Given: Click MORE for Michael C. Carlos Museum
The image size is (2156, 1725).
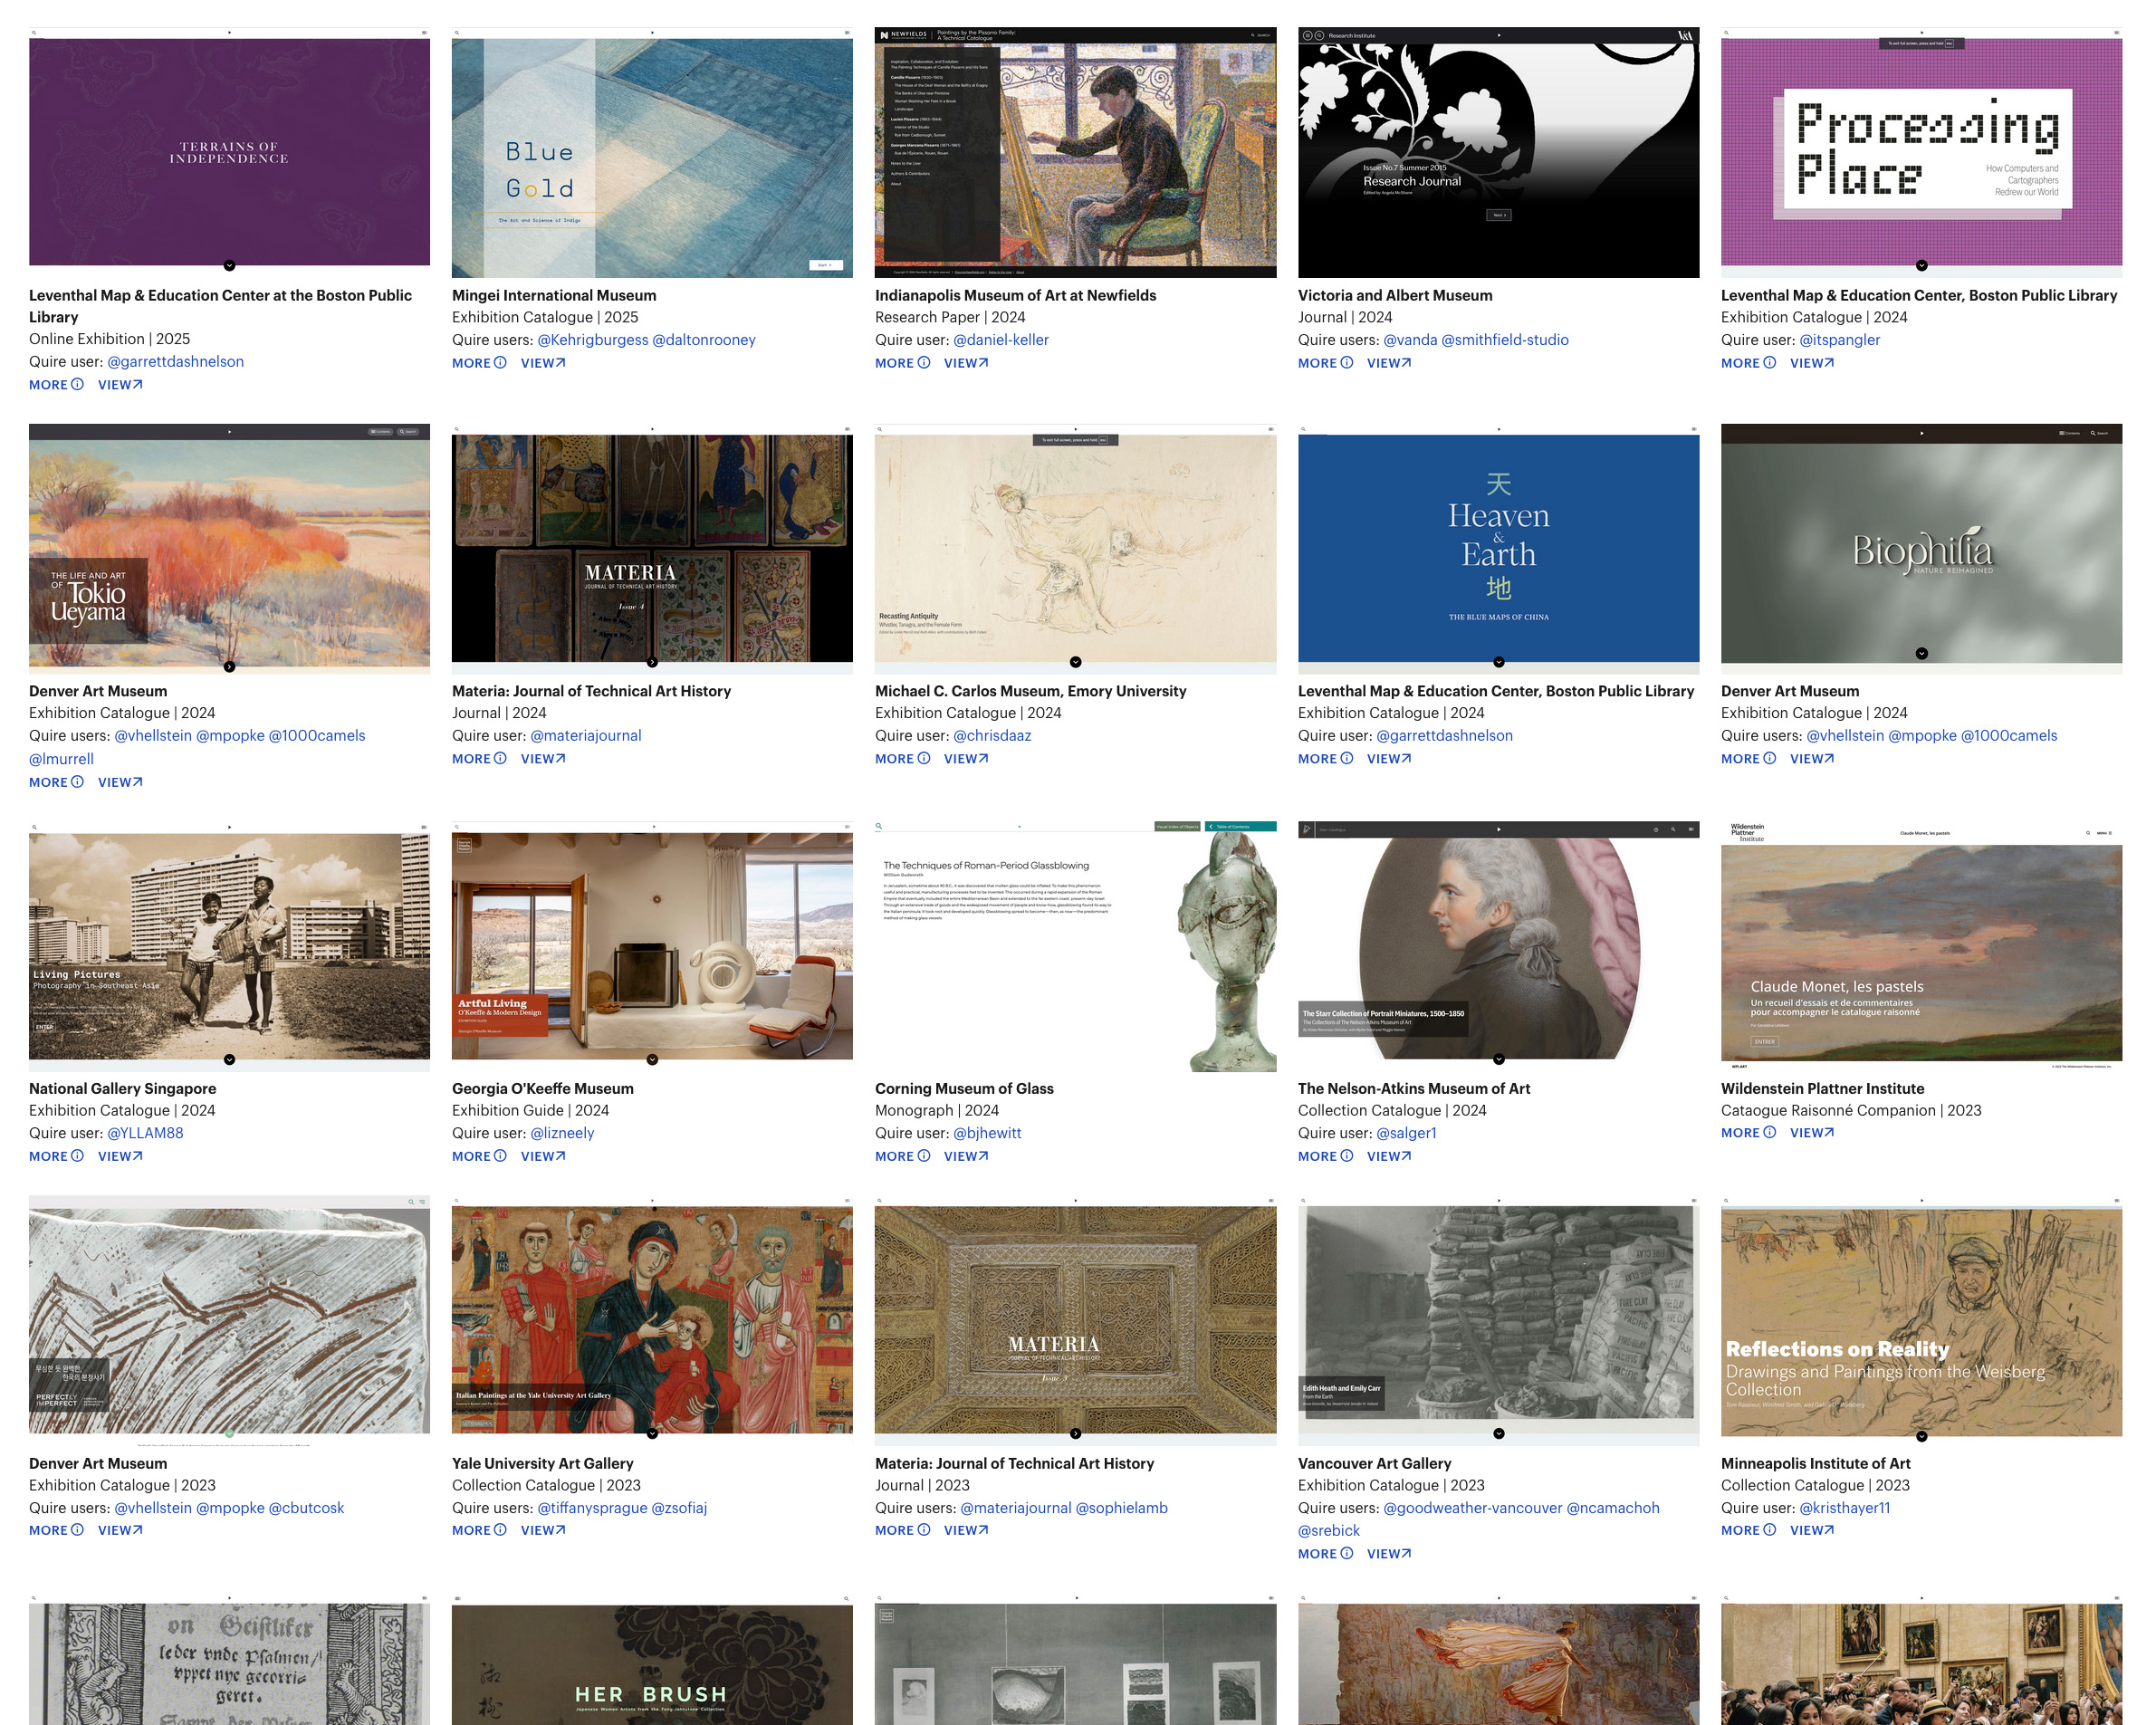Looking at the screenshot, I should (902, 759).
